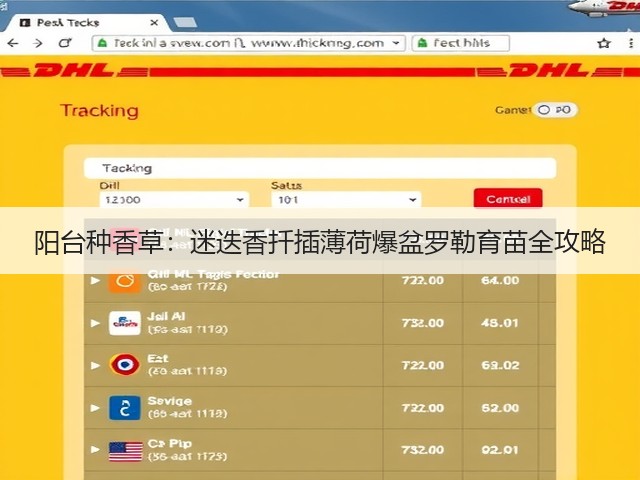Click the Tracking page heading
Screen dimensions: 640x480
(100, 111)
